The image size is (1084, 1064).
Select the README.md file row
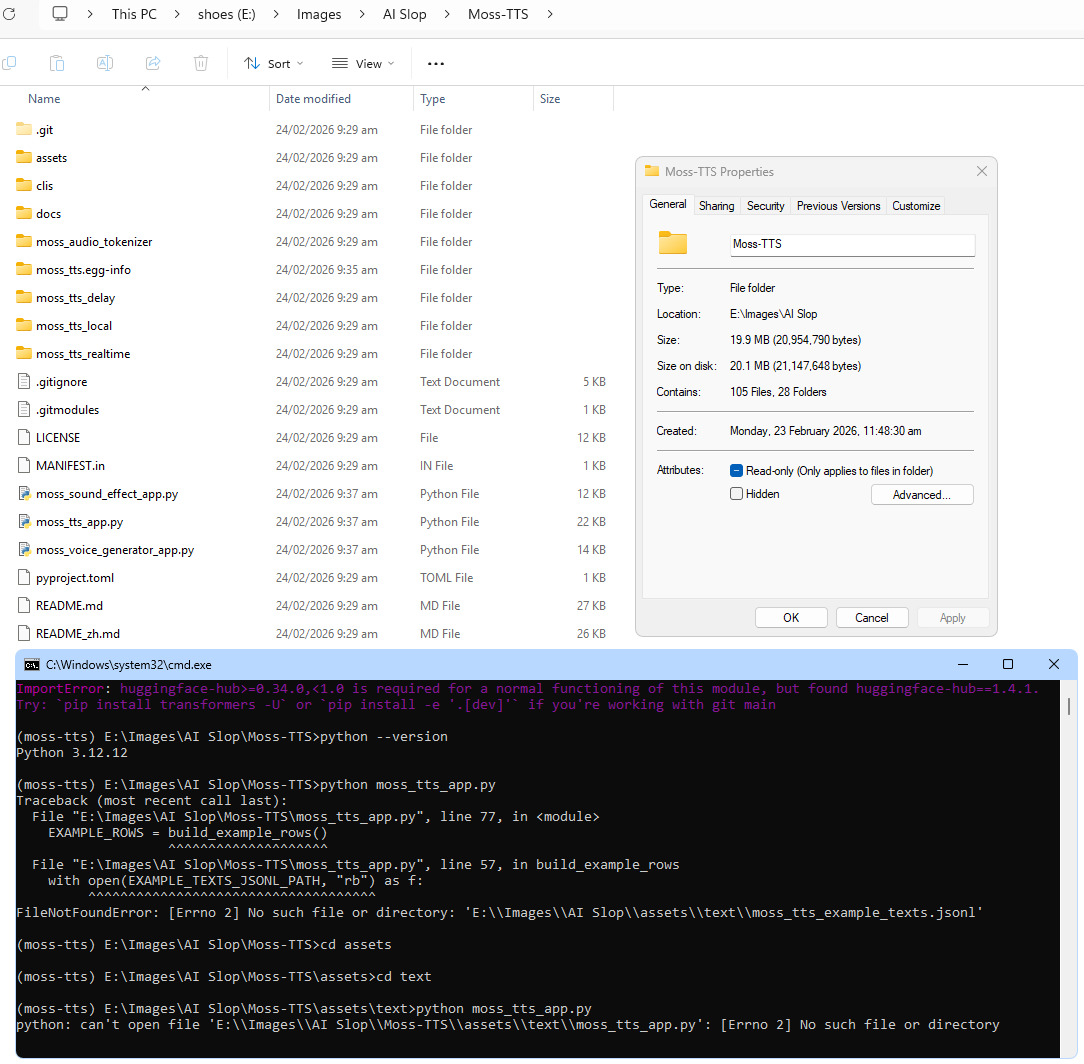311,605
